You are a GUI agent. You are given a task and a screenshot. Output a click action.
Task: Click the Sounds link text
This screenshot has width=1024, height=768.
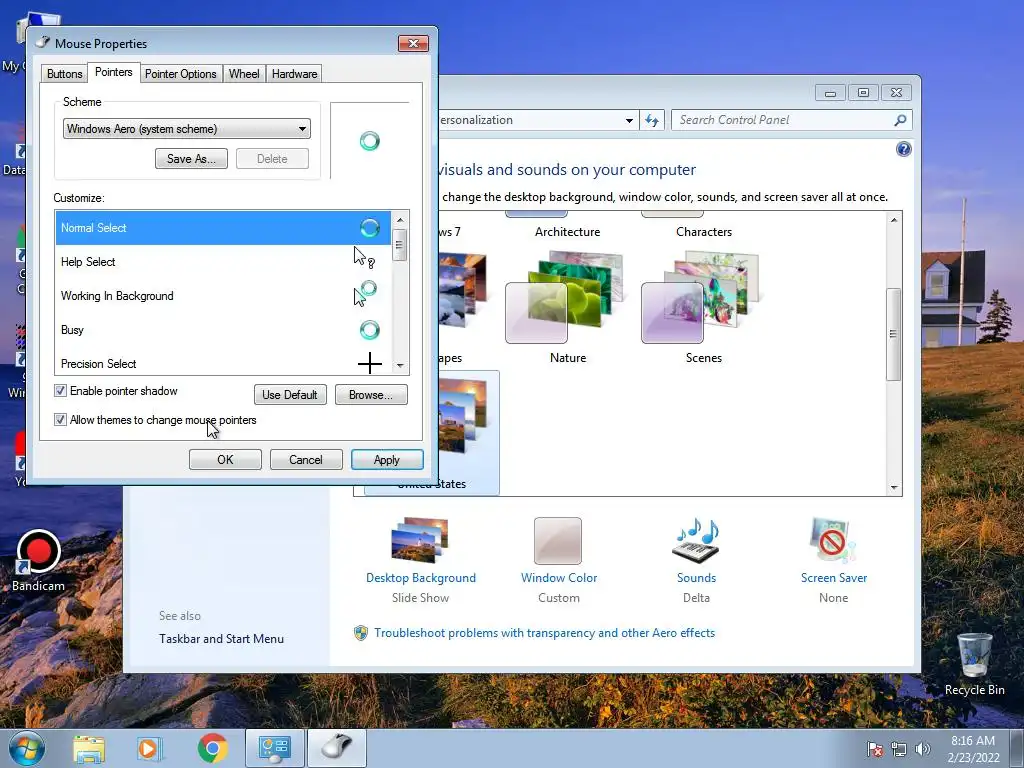point(696,578)
